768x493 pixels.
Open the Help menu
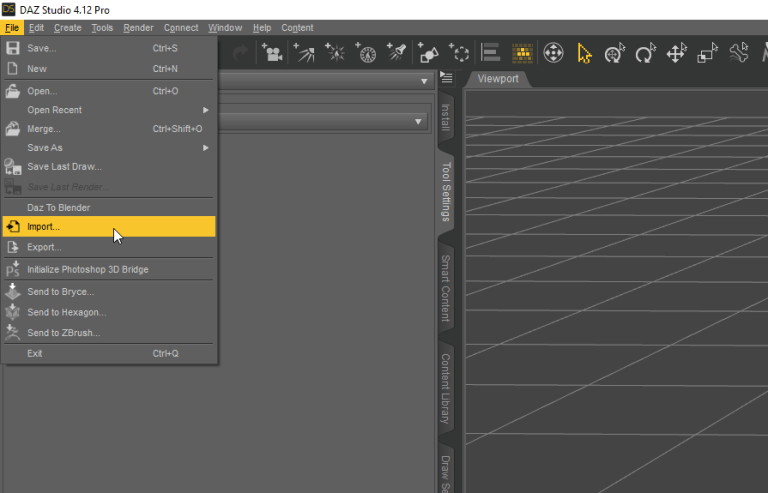pos(262,28)
